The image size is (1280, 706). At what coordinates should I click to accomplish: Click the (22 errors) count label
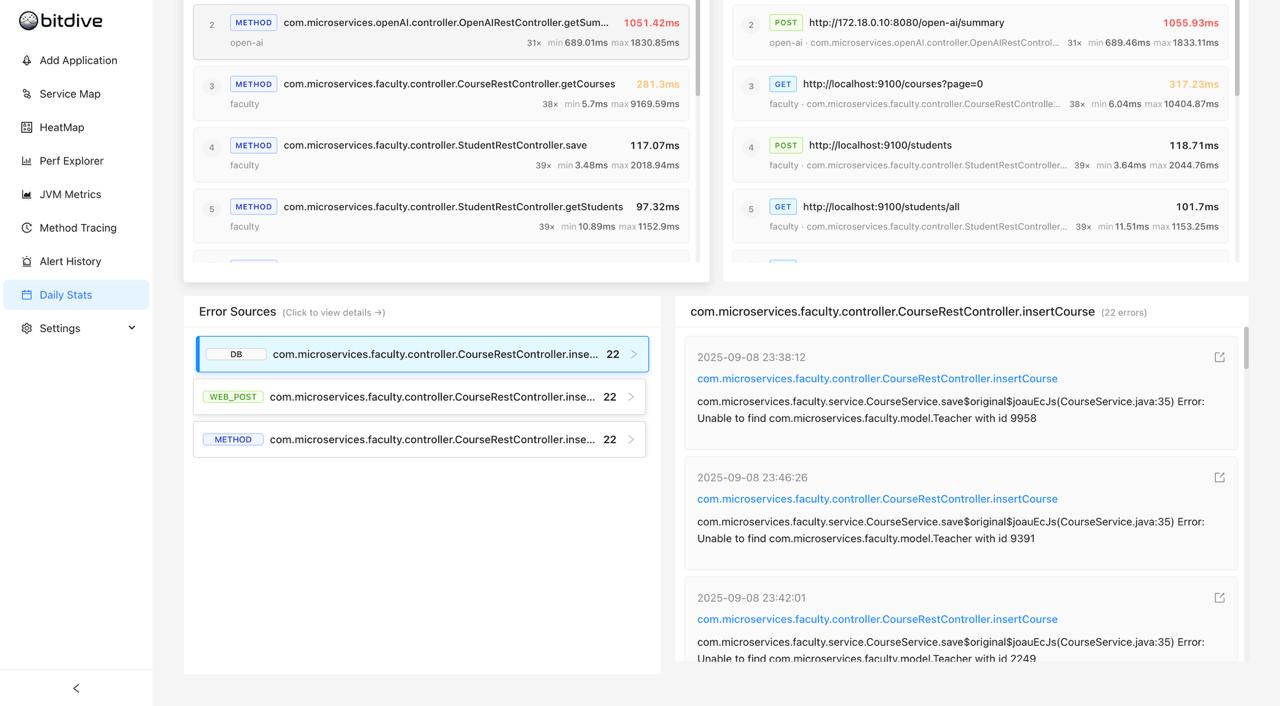(1124, 313)
